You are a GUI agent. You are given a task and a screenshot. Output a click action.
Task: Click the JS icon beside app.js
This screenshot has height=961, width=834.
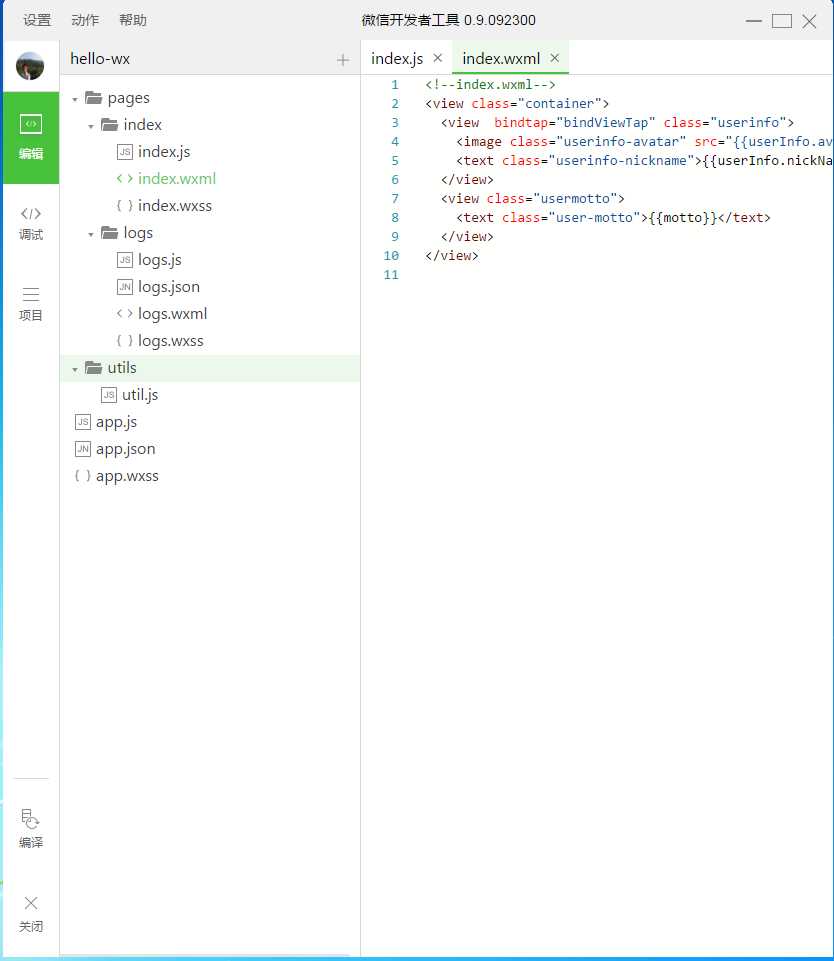pos(83,422)
